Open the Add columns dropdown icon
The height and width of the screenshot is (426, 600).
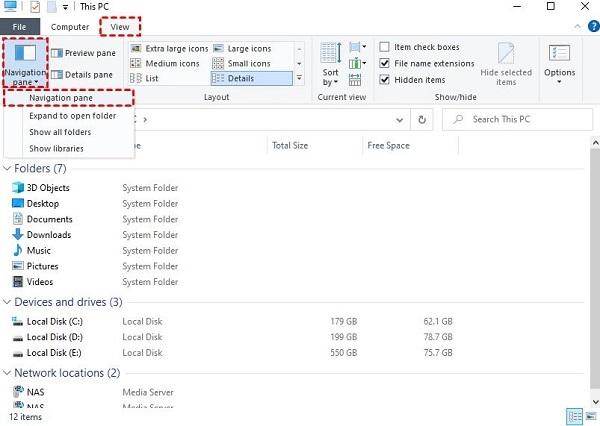click(x=357, y=63)
